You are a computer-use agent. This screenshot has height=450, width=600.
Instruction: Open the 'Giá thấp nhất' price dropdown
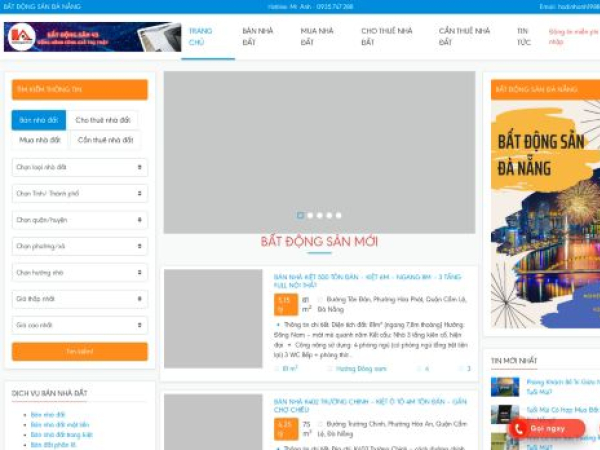[80, 299]
